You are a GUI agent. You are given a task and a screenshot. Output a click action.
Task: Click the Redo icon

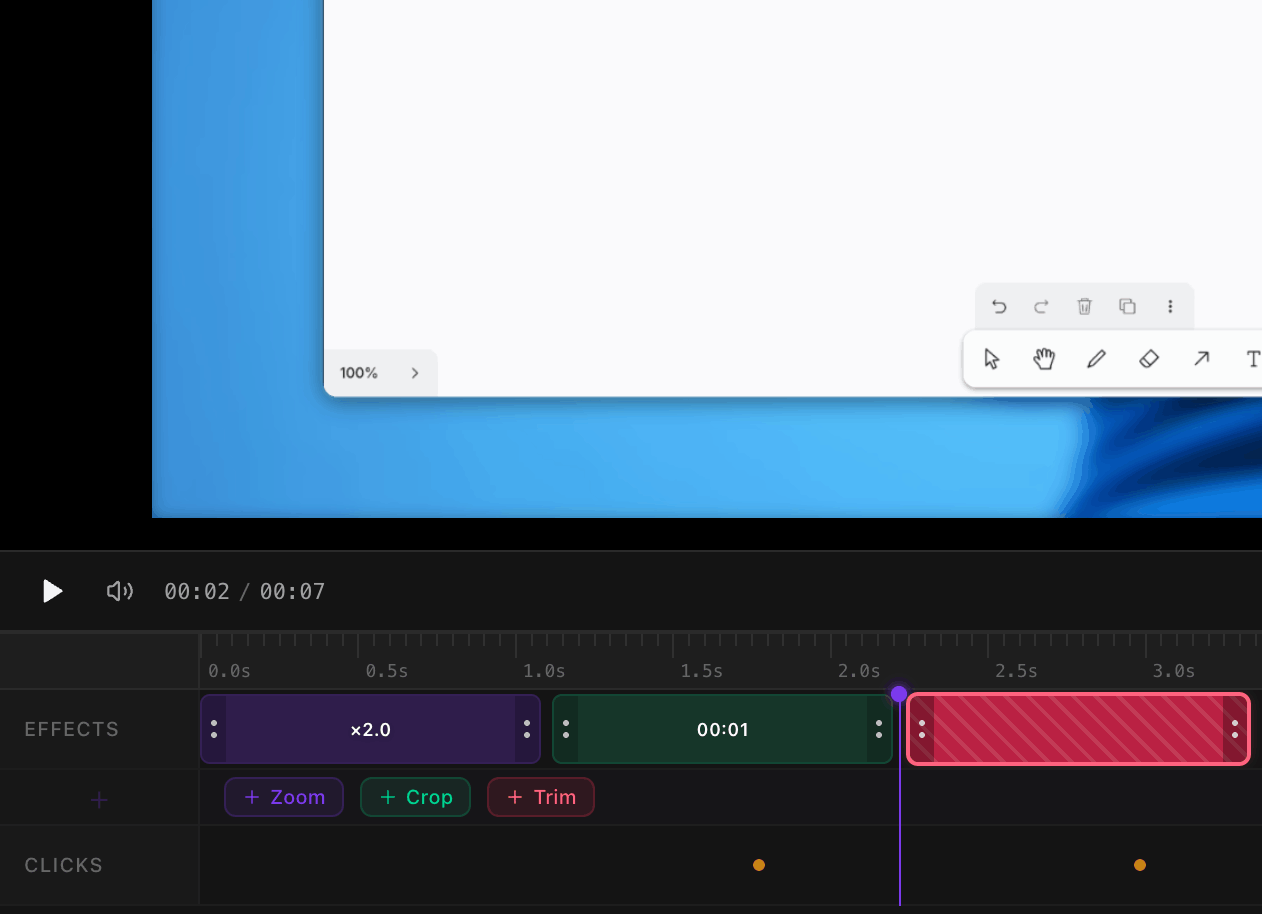coord(1041,306)
